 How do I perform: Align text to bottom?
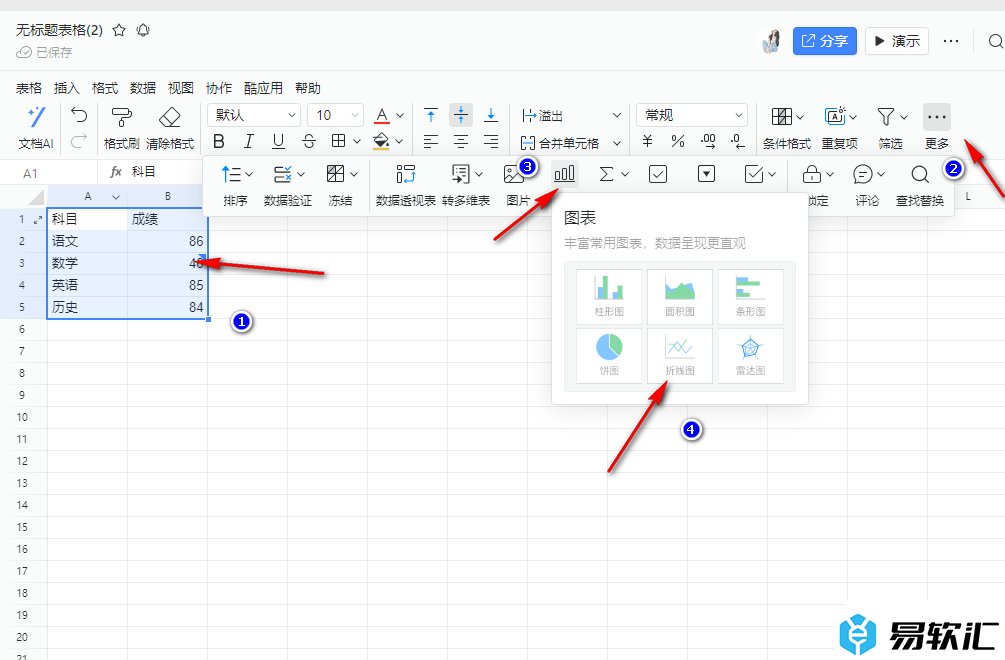[x=491, y=116]
